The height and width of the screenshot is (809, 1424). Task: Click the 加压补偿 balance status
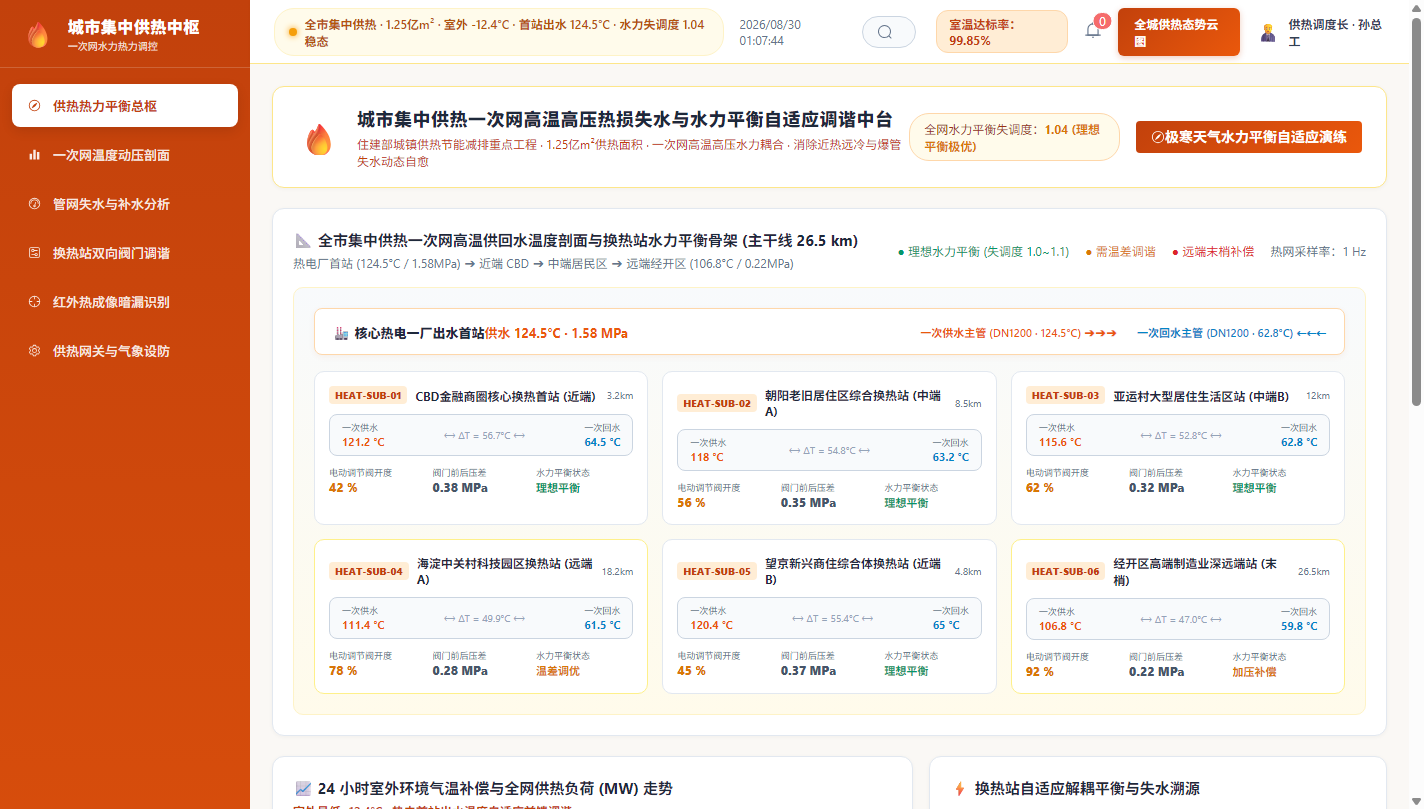pyautogui.click(x=1254, y=672)
